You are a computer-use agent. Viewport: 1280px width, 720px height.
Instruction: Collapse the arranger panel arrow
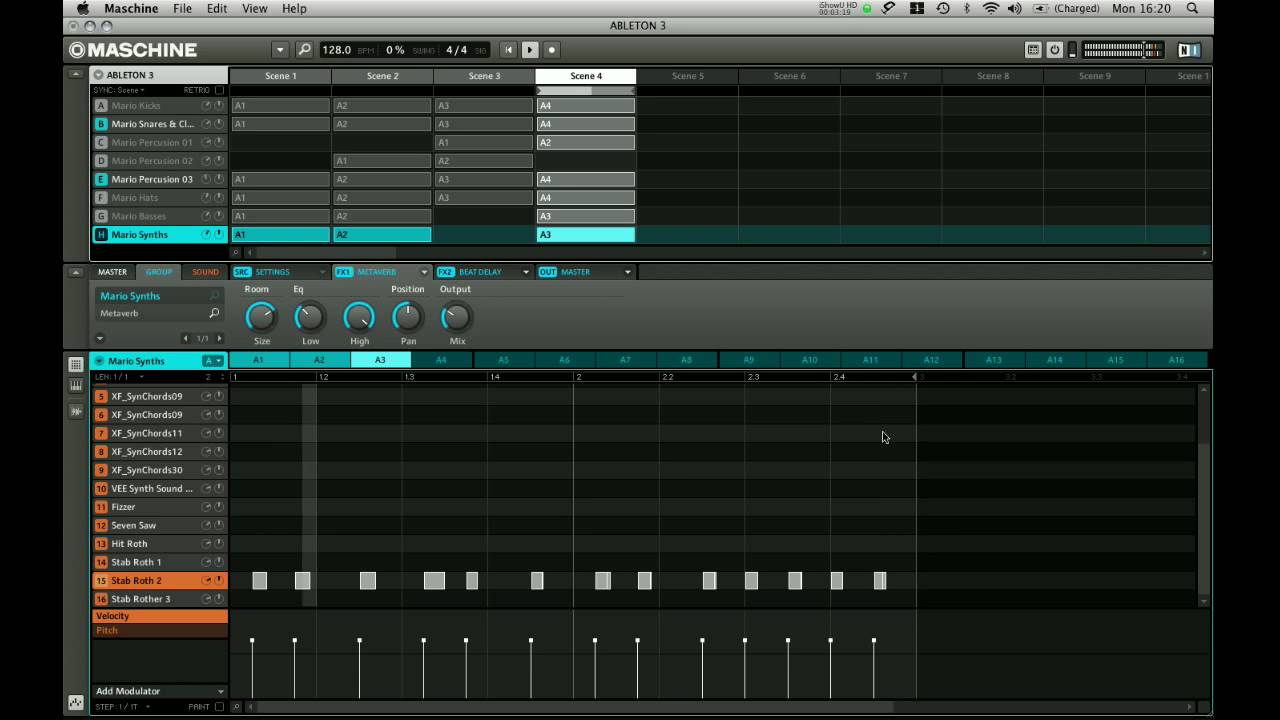click(x=75, y=75)
